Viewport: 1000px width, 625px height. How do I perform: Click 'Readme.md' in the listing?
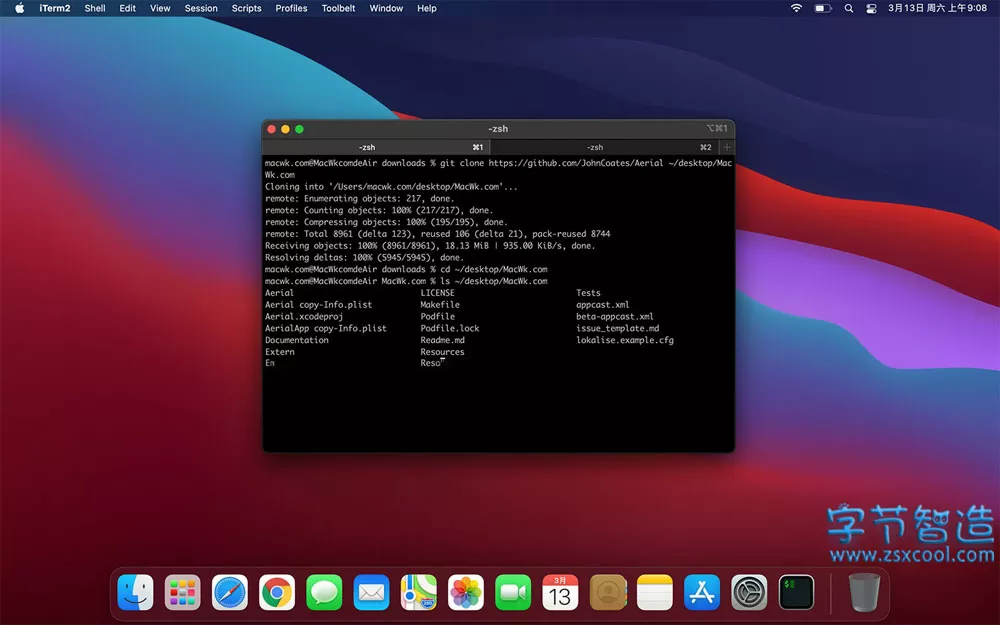[x=443, y=340]
